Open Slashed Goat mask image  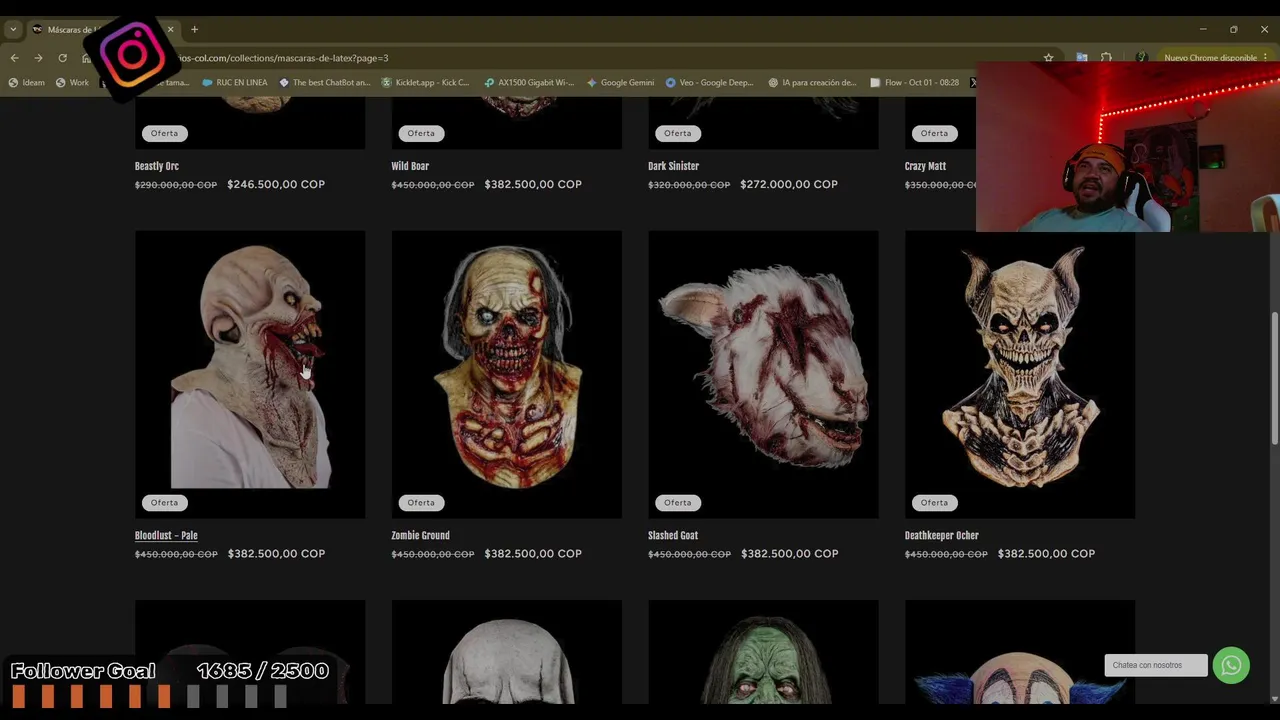tap(763, 374)
